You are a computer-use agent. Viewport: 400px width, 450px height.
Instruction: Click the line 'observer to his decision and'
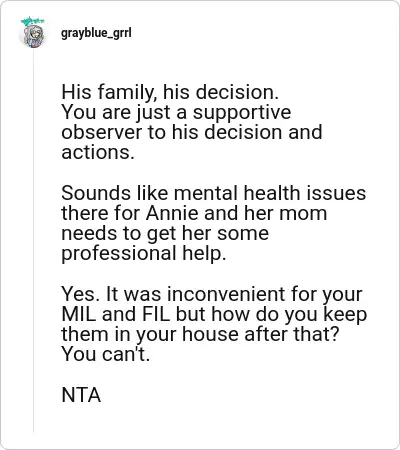coord(192,132)
